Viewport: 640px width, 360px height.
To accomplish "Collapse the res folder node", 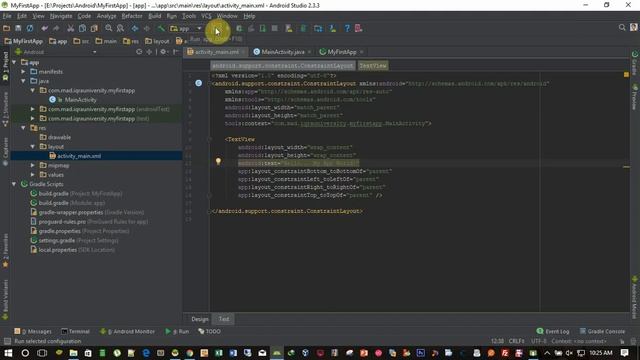I will pyautogui.click(x=24, y=128).
